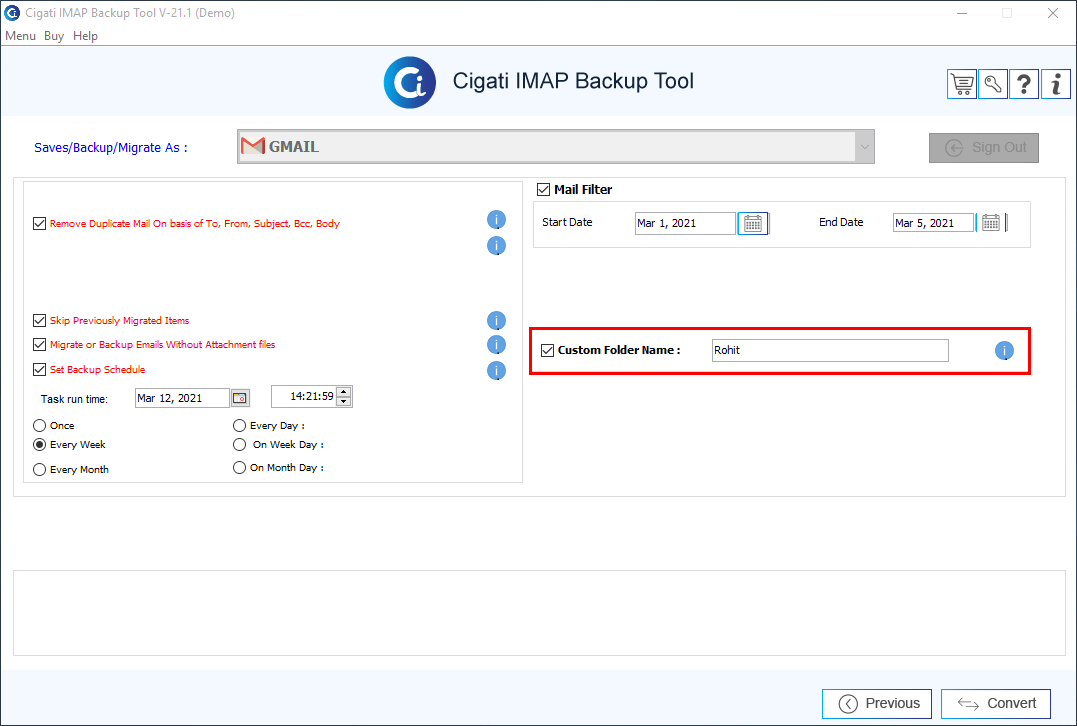Expand the GMAIL save-as dropdown
The height and width of the screenshot is (726, 1077).
tap(864, 147)
